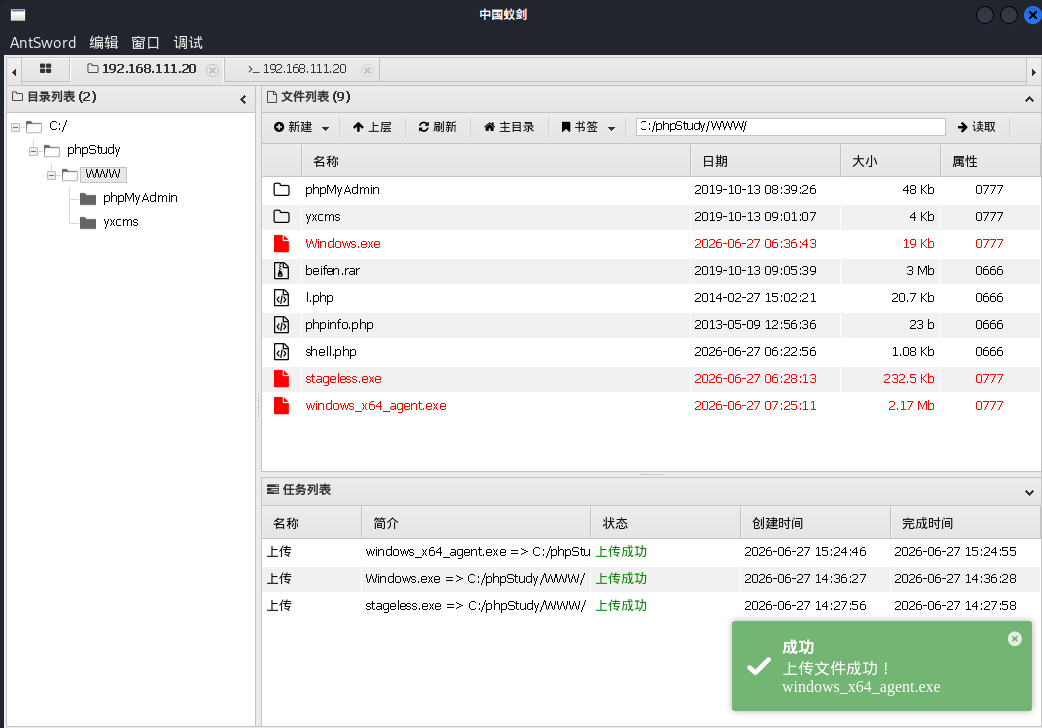Image resolution: width=1042 pixels, height=728 pixels.
Task: Select the Windows.exe file name
Action: click(x=343, y=243)
